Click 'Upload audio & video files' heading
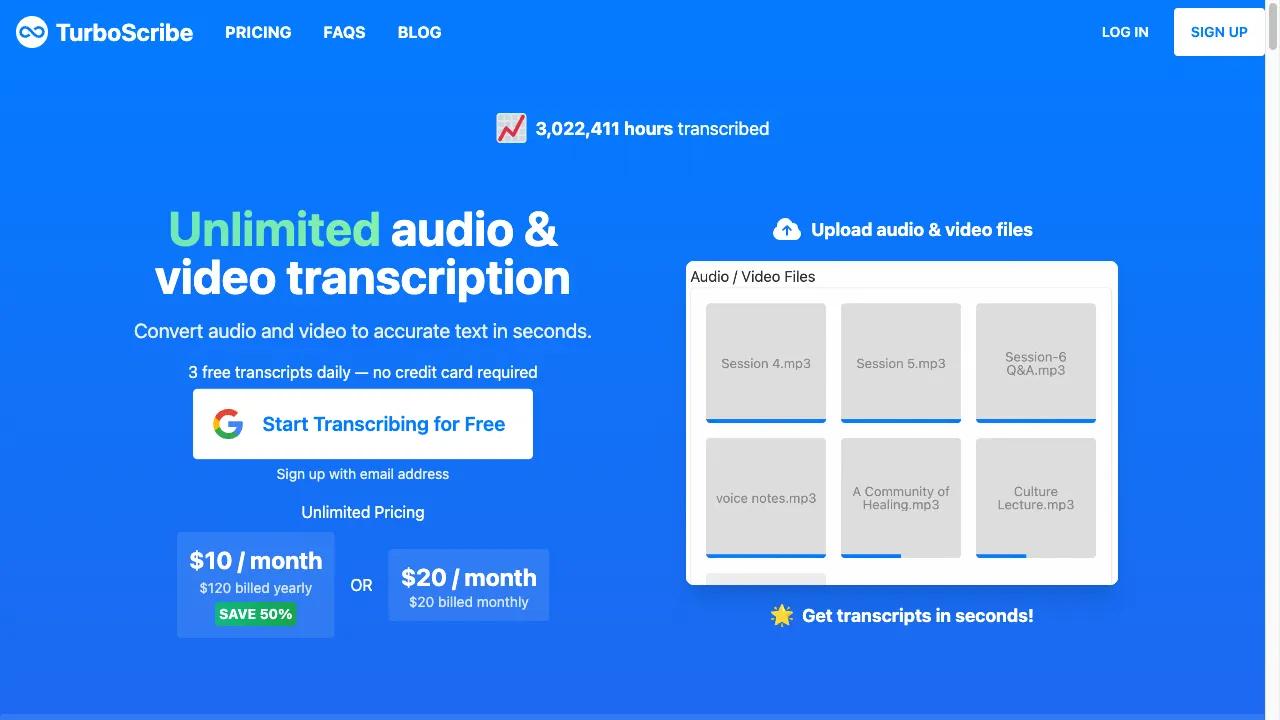 pos(921,229)
